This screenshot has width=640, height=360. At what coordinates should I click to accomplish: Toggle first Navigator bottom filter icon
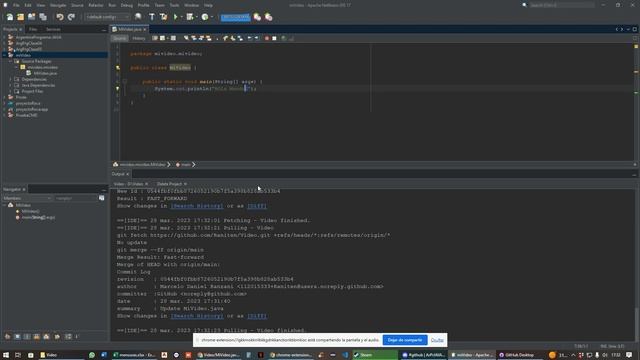(x=7, y=336)
